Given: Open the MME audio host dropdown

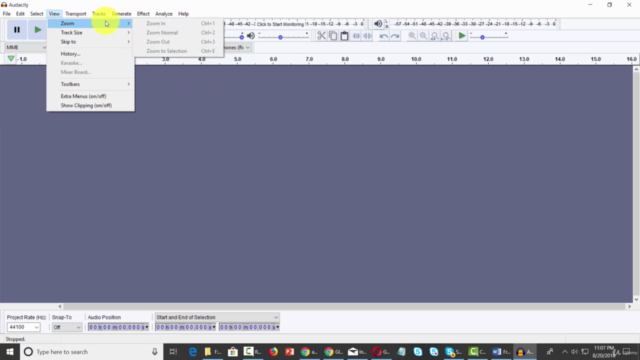Looking at the screenshot, I should [x=26, y=47].
